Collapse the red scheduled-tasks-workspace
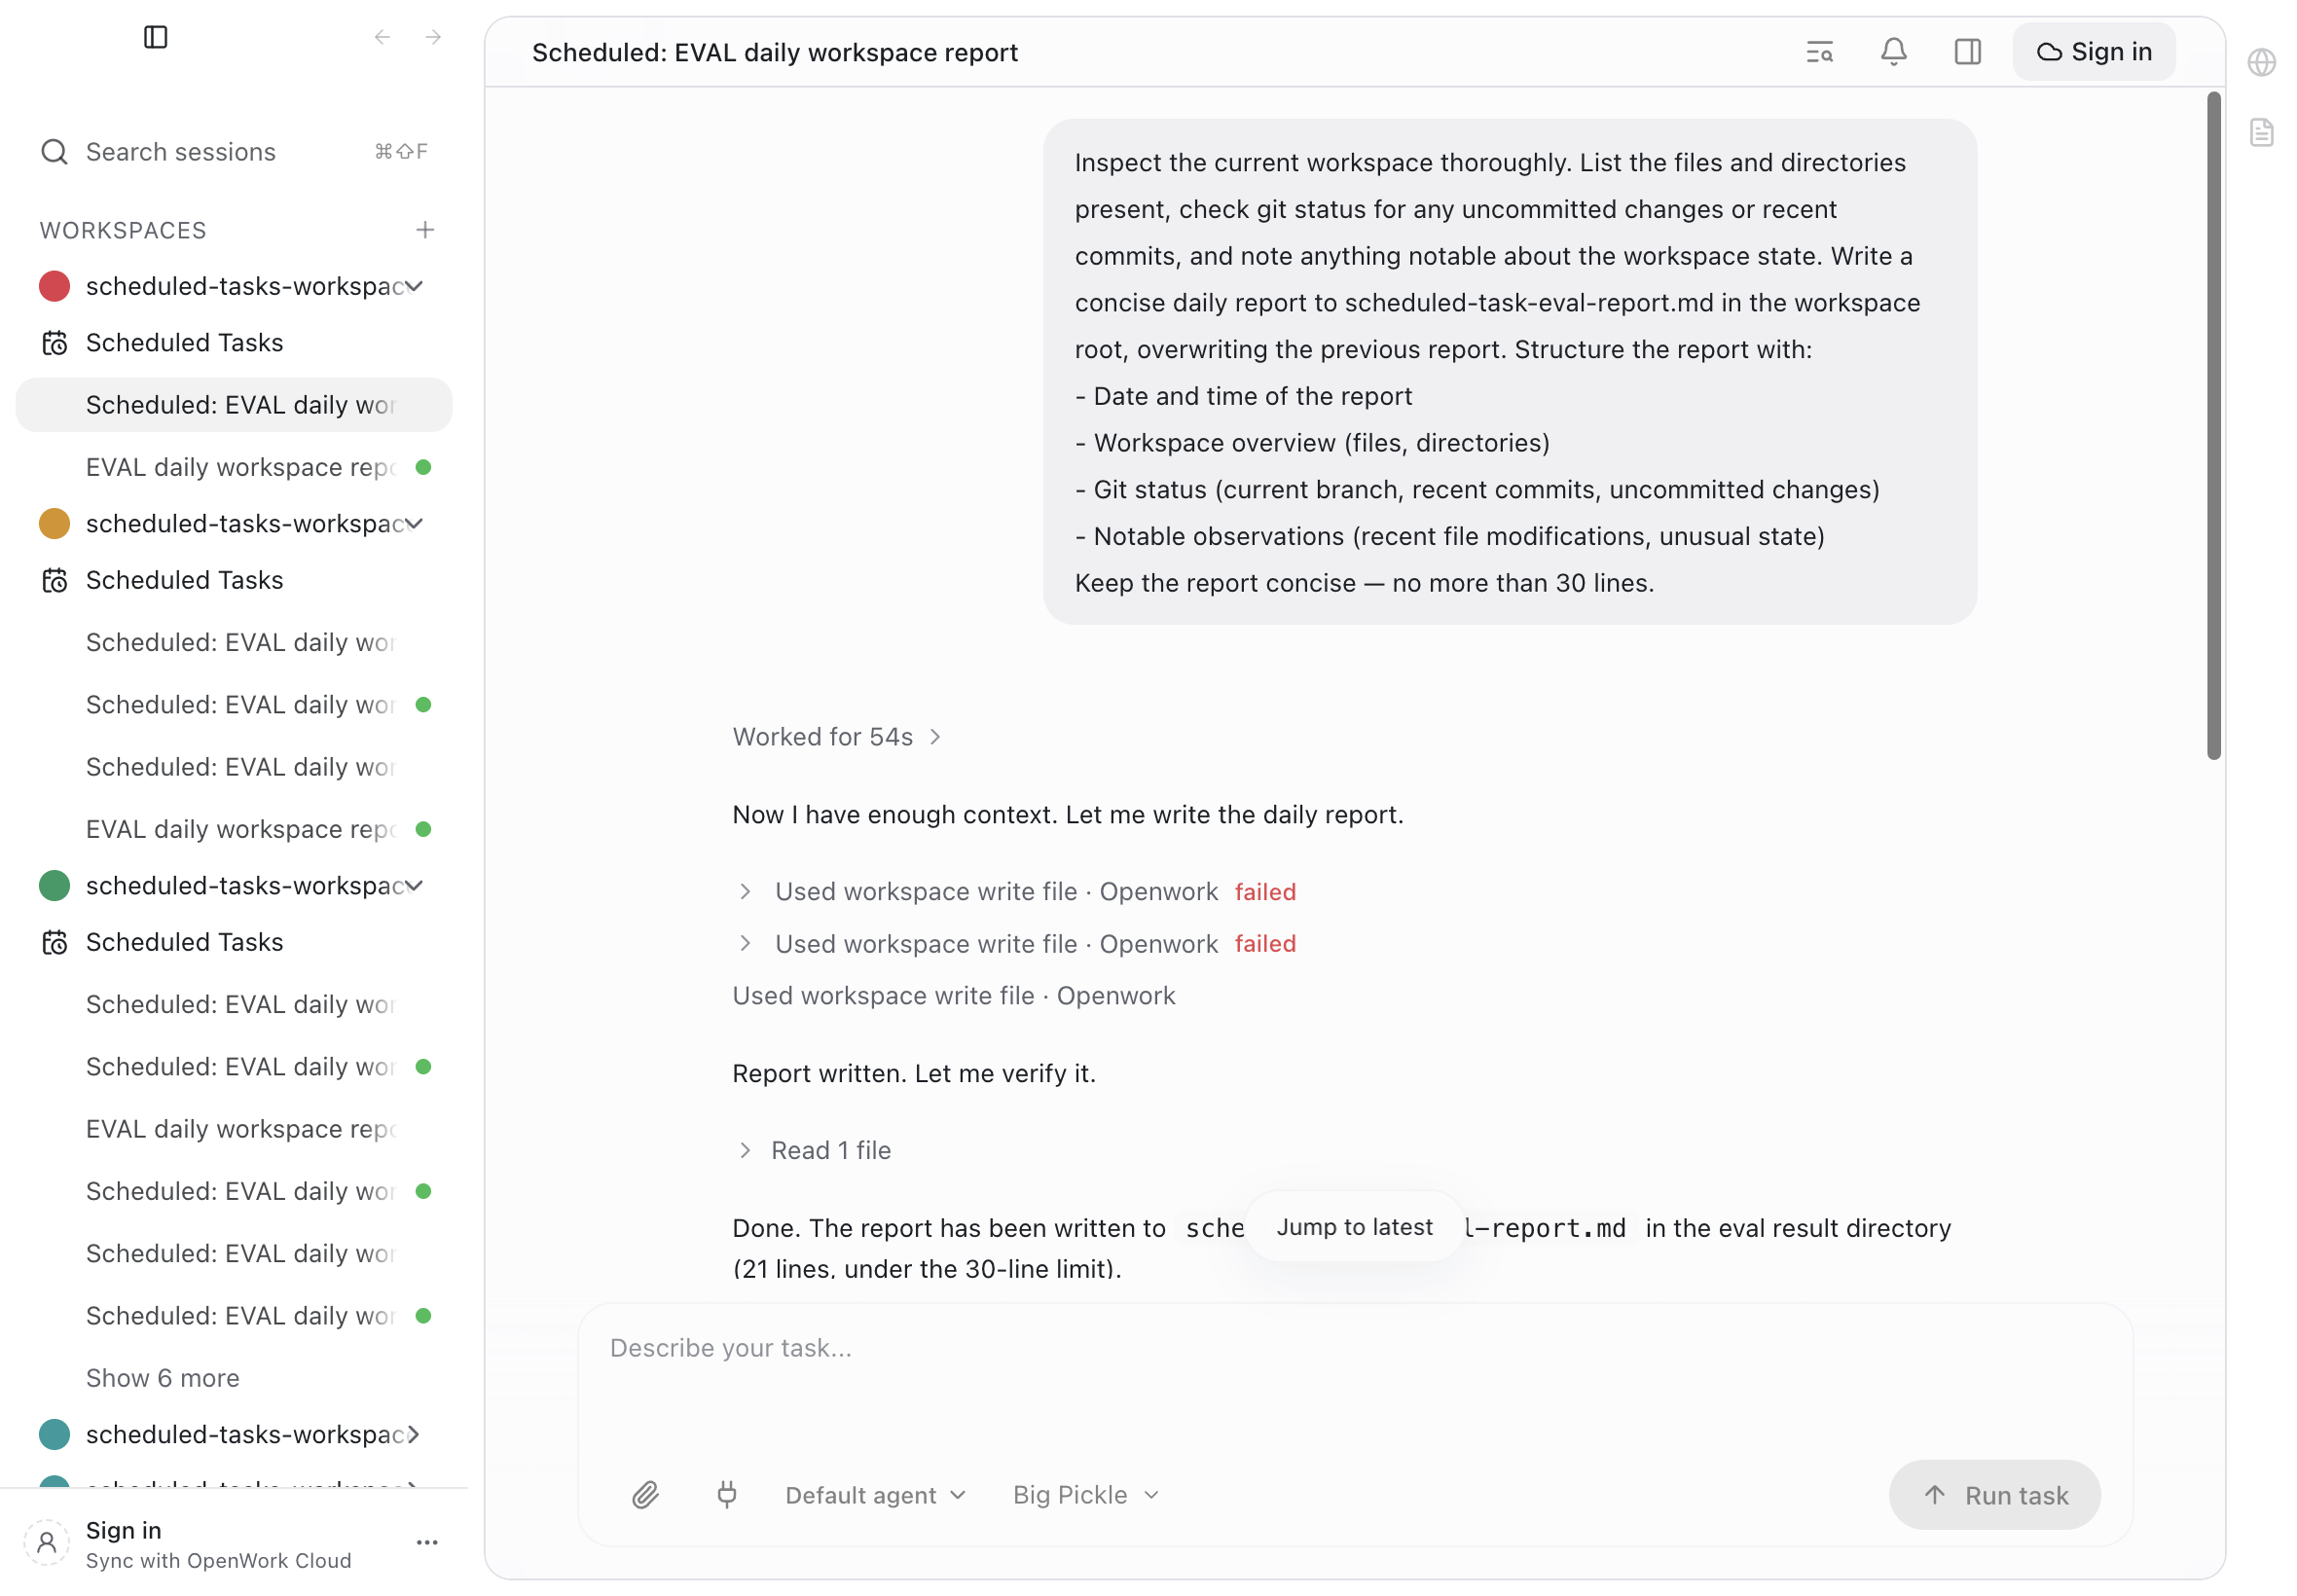 414,286
